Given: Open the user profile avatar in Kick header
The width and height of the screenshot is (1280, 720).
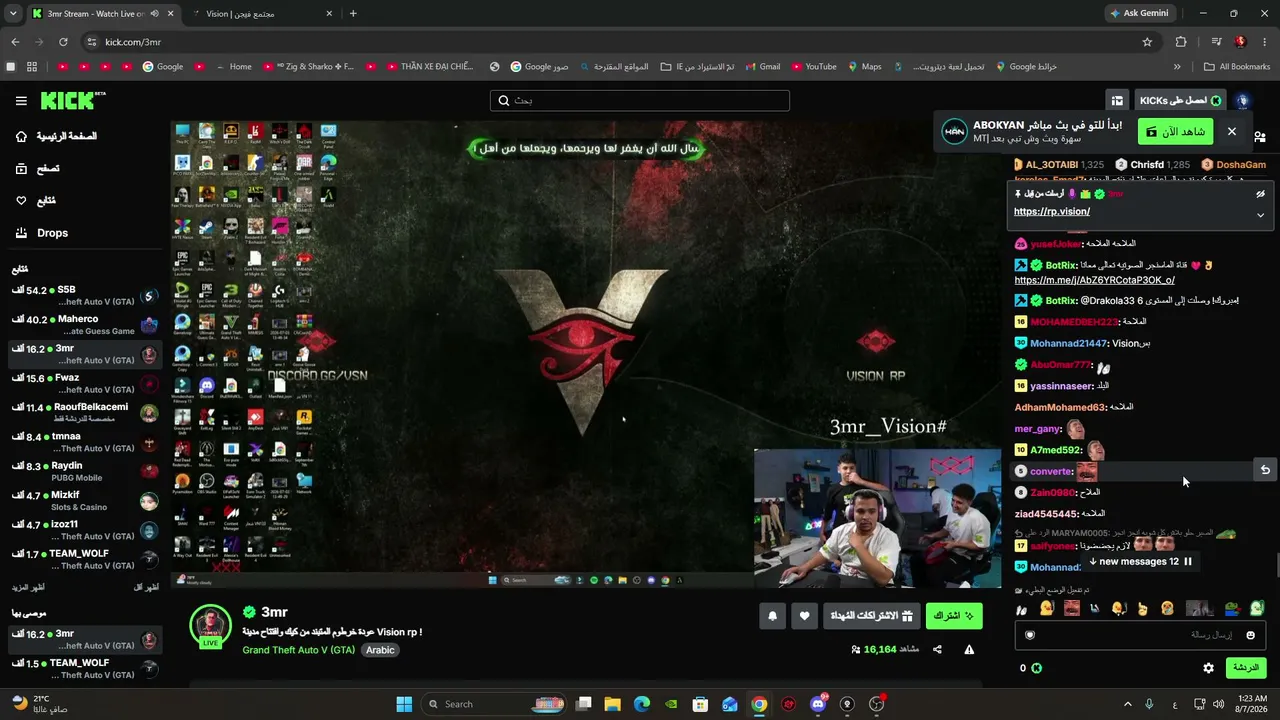Looking at the screenshot, I should point(1242,100).
